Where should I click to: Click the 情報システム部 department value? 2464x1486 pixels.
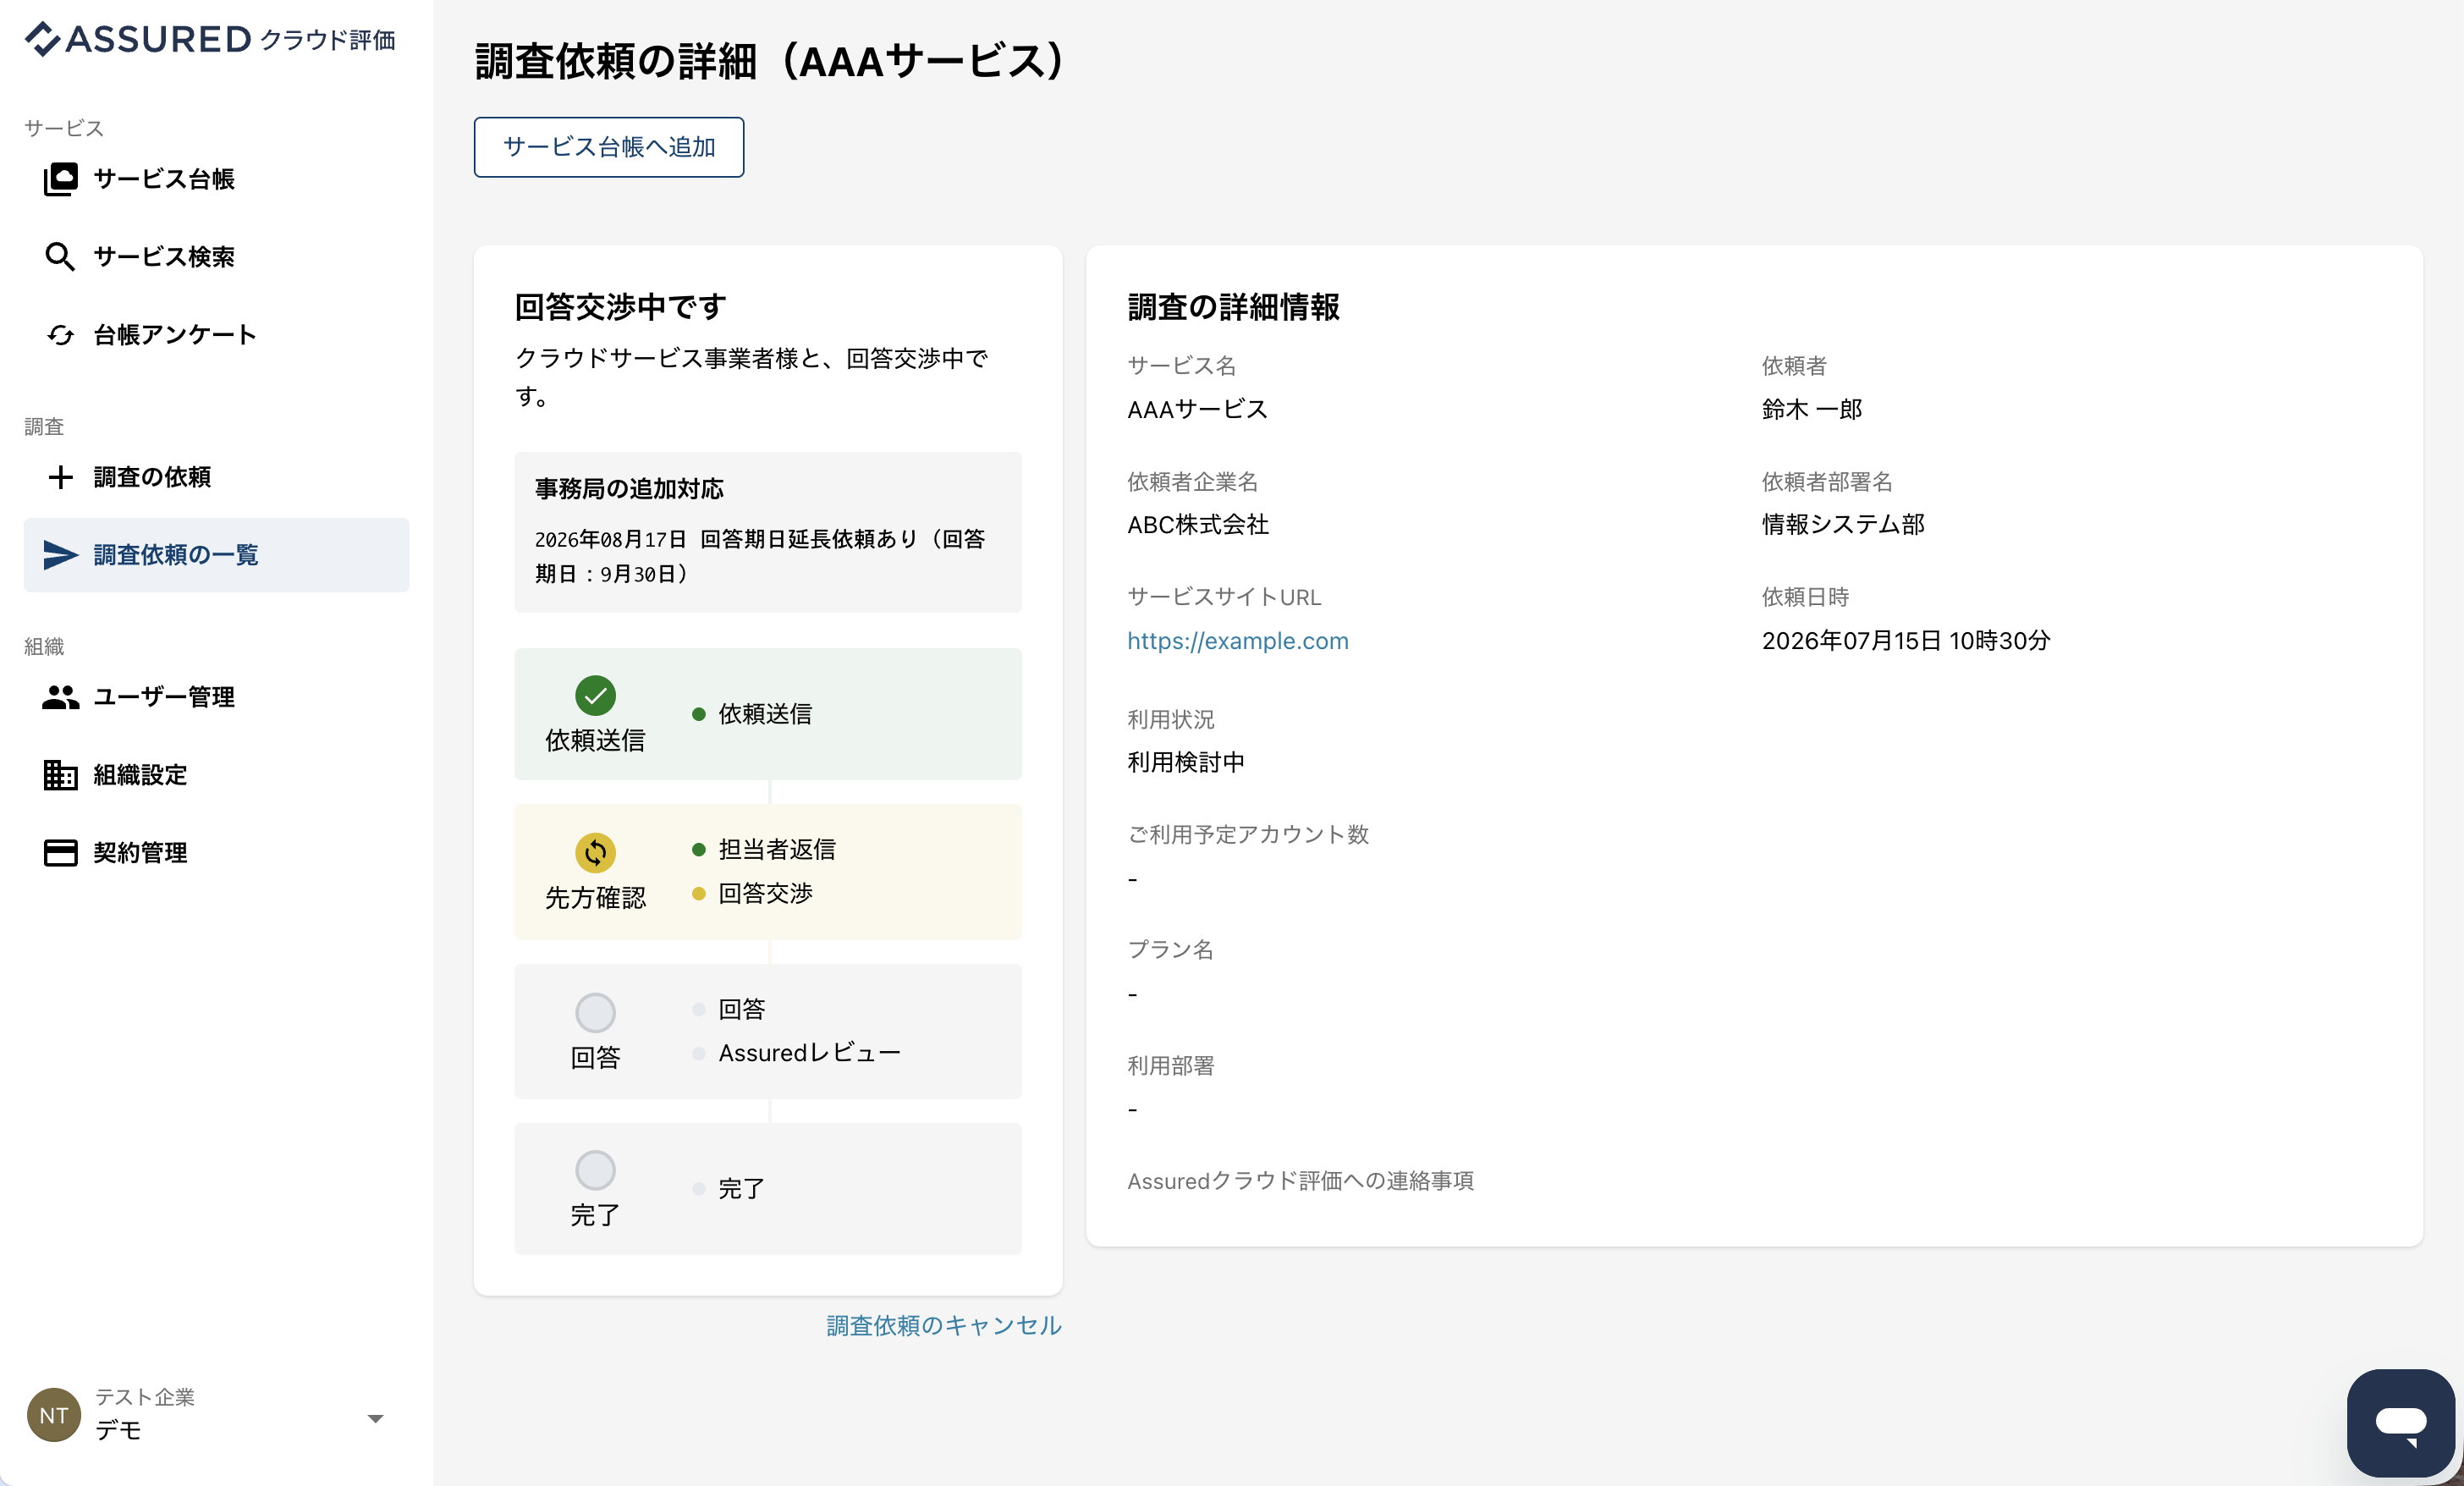1842,524
